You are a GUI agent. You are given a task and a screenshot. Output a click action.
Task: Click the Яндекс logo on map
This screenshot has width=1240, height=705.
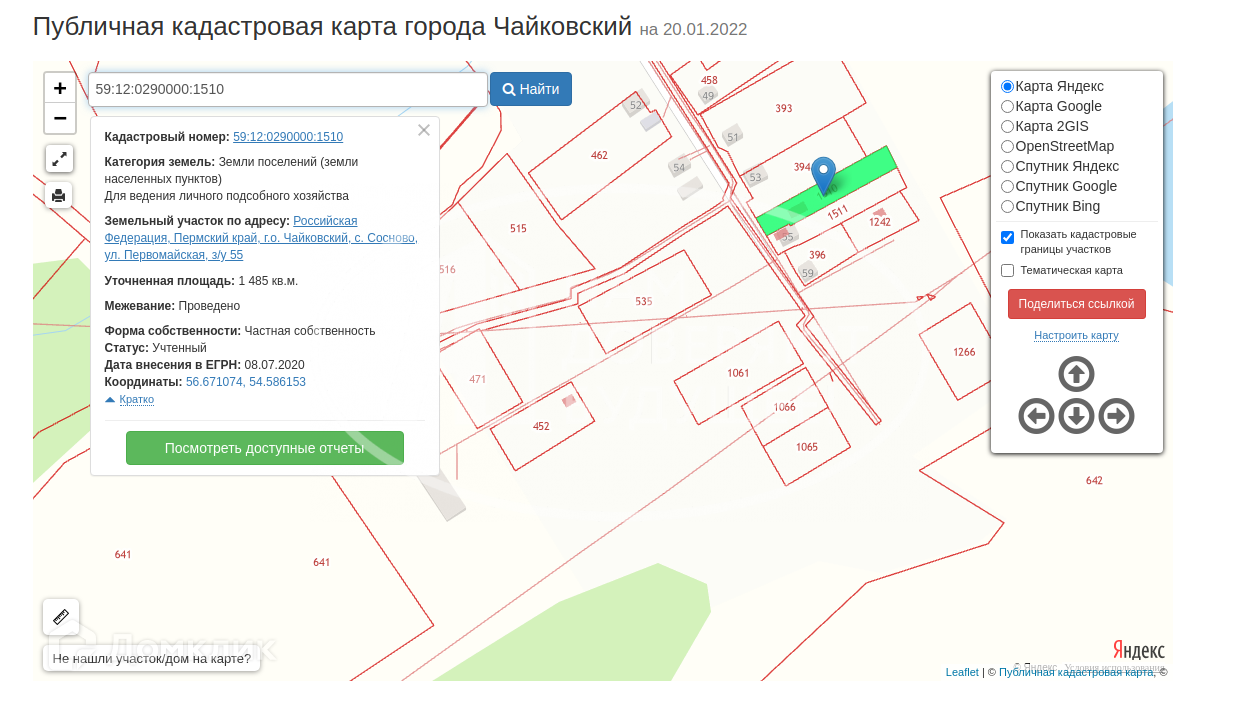1139,650
